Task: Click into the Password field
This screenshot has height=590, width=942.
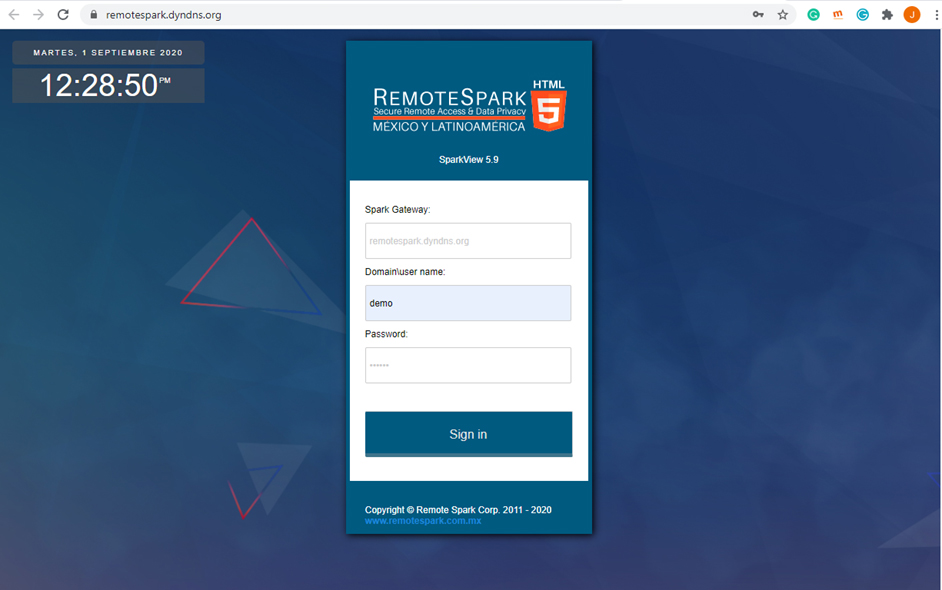Action: pos(468,365)
